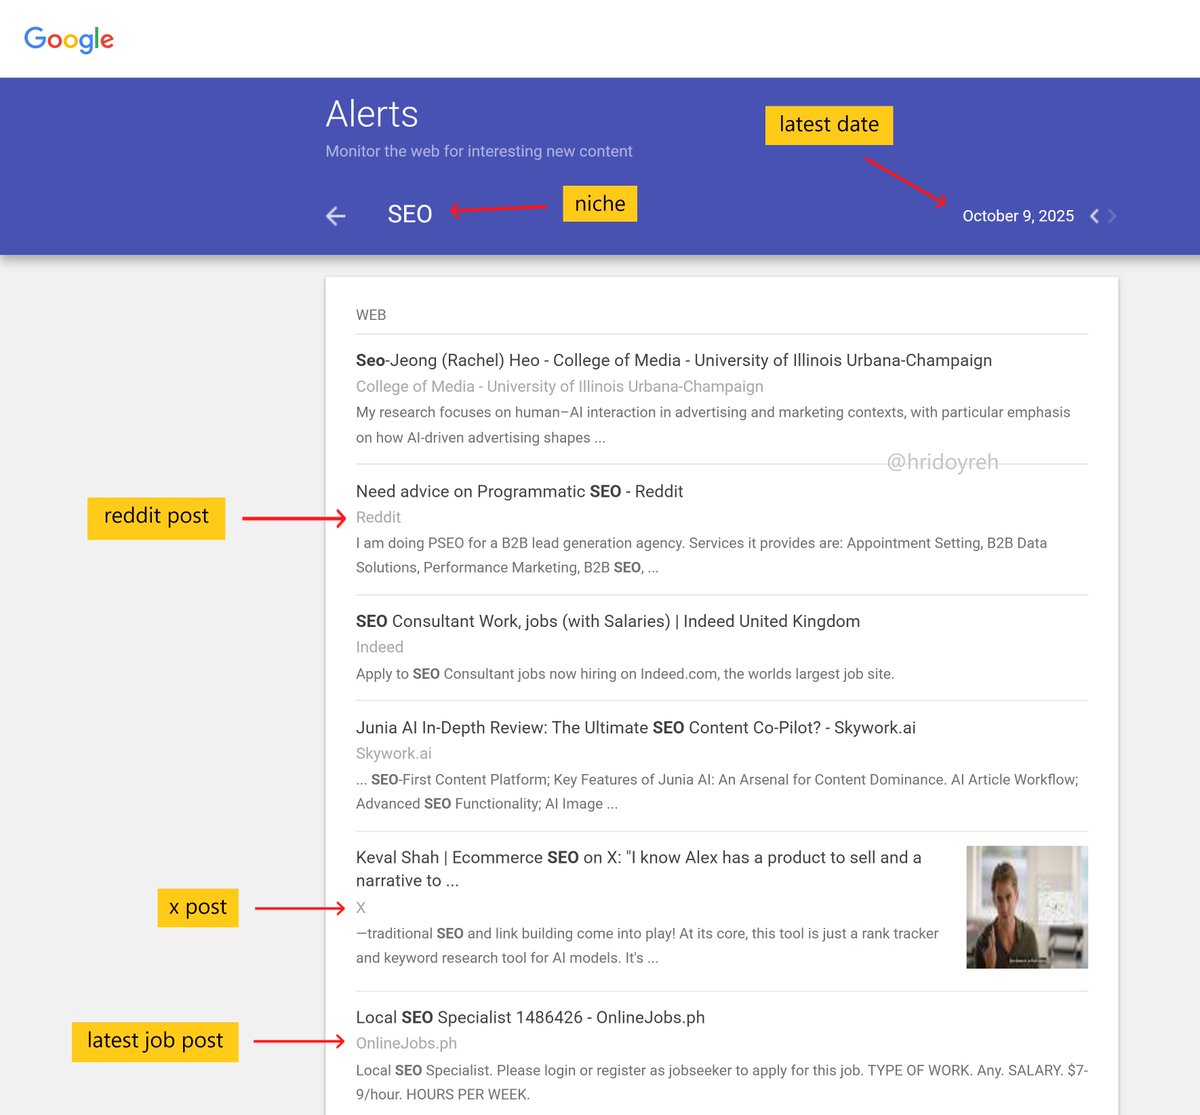Click snippet 'Apply to SEO Consultant jobs now hiring'
The height and width of the screenshot is (1115, 1200).
[625, 674]
